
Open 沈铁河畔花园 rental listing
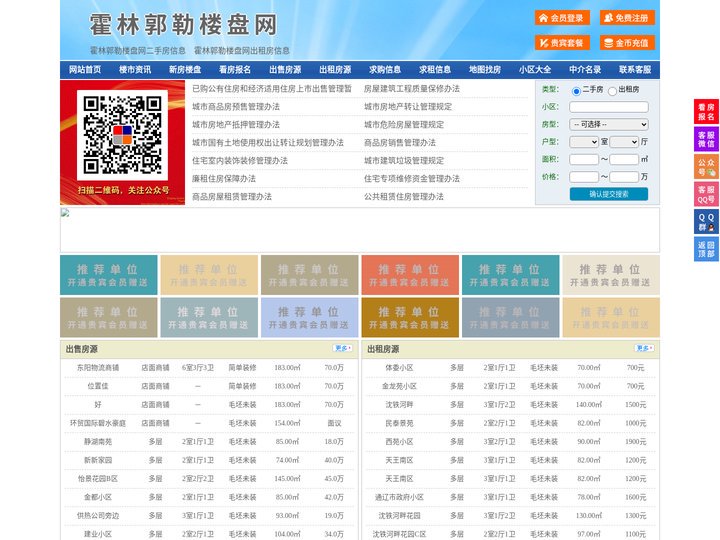coord(399,516)
